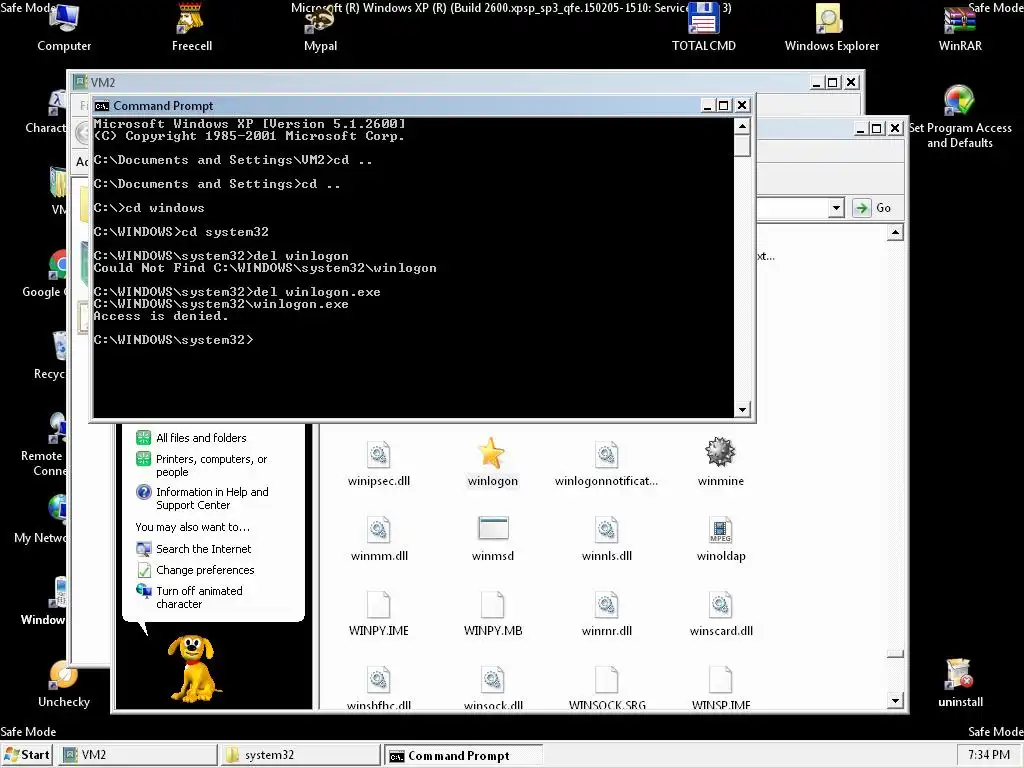Select the winlogonnotificat... file
Screen dimensions: 1024x768
tap(606, 464)
